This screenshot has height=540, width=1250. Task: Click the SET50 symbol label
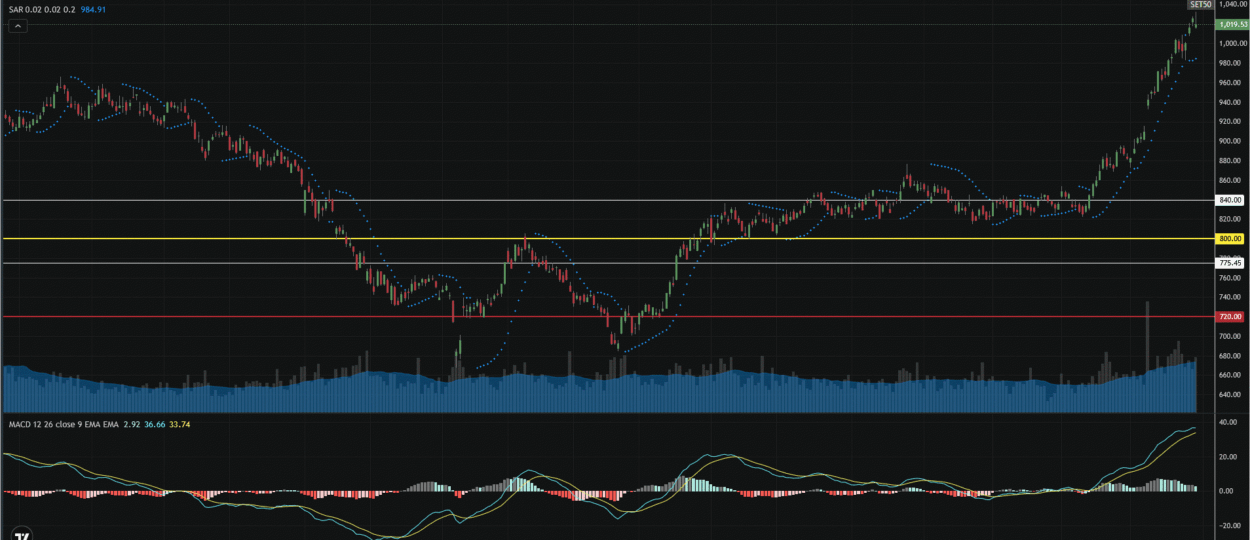1200,5
